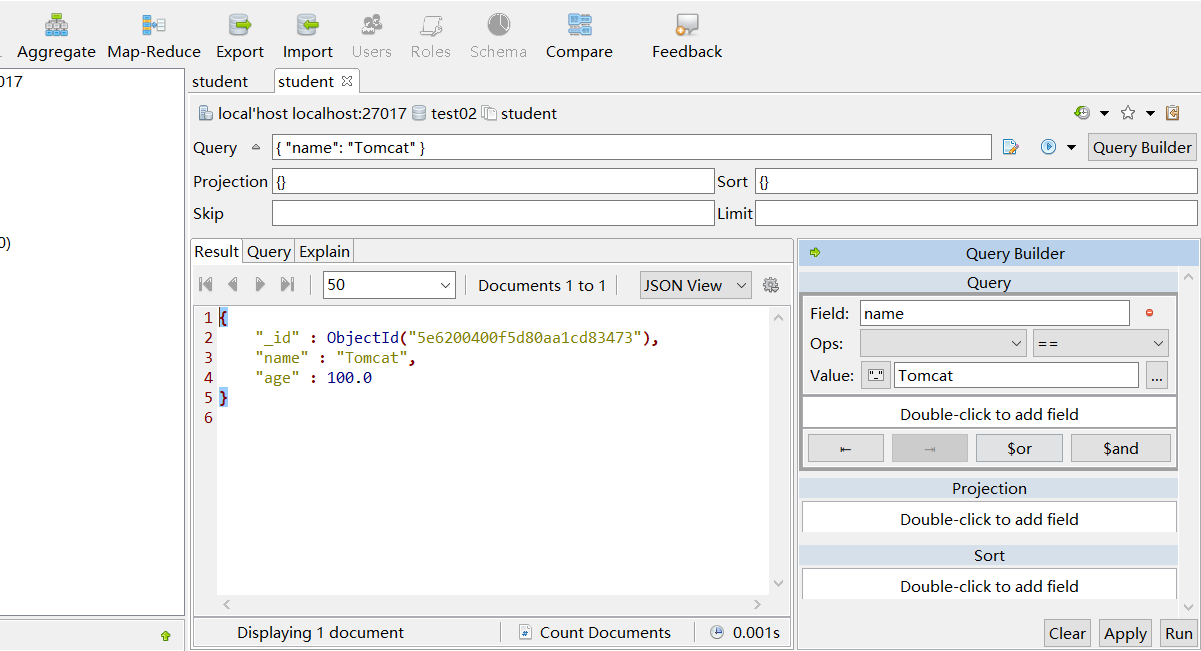Screen dimensions: 1201x651
Task: Launch the Compare tool
Action: [579, 37]
